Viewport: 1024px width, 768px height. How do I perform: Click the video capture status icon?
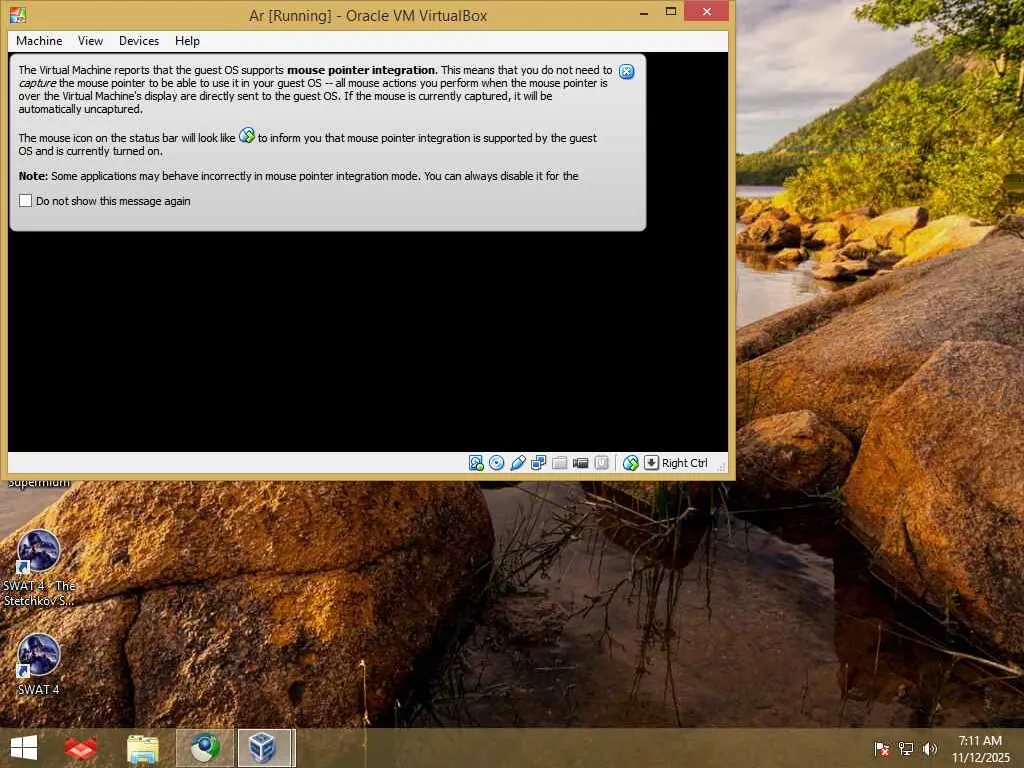[581, 463]
